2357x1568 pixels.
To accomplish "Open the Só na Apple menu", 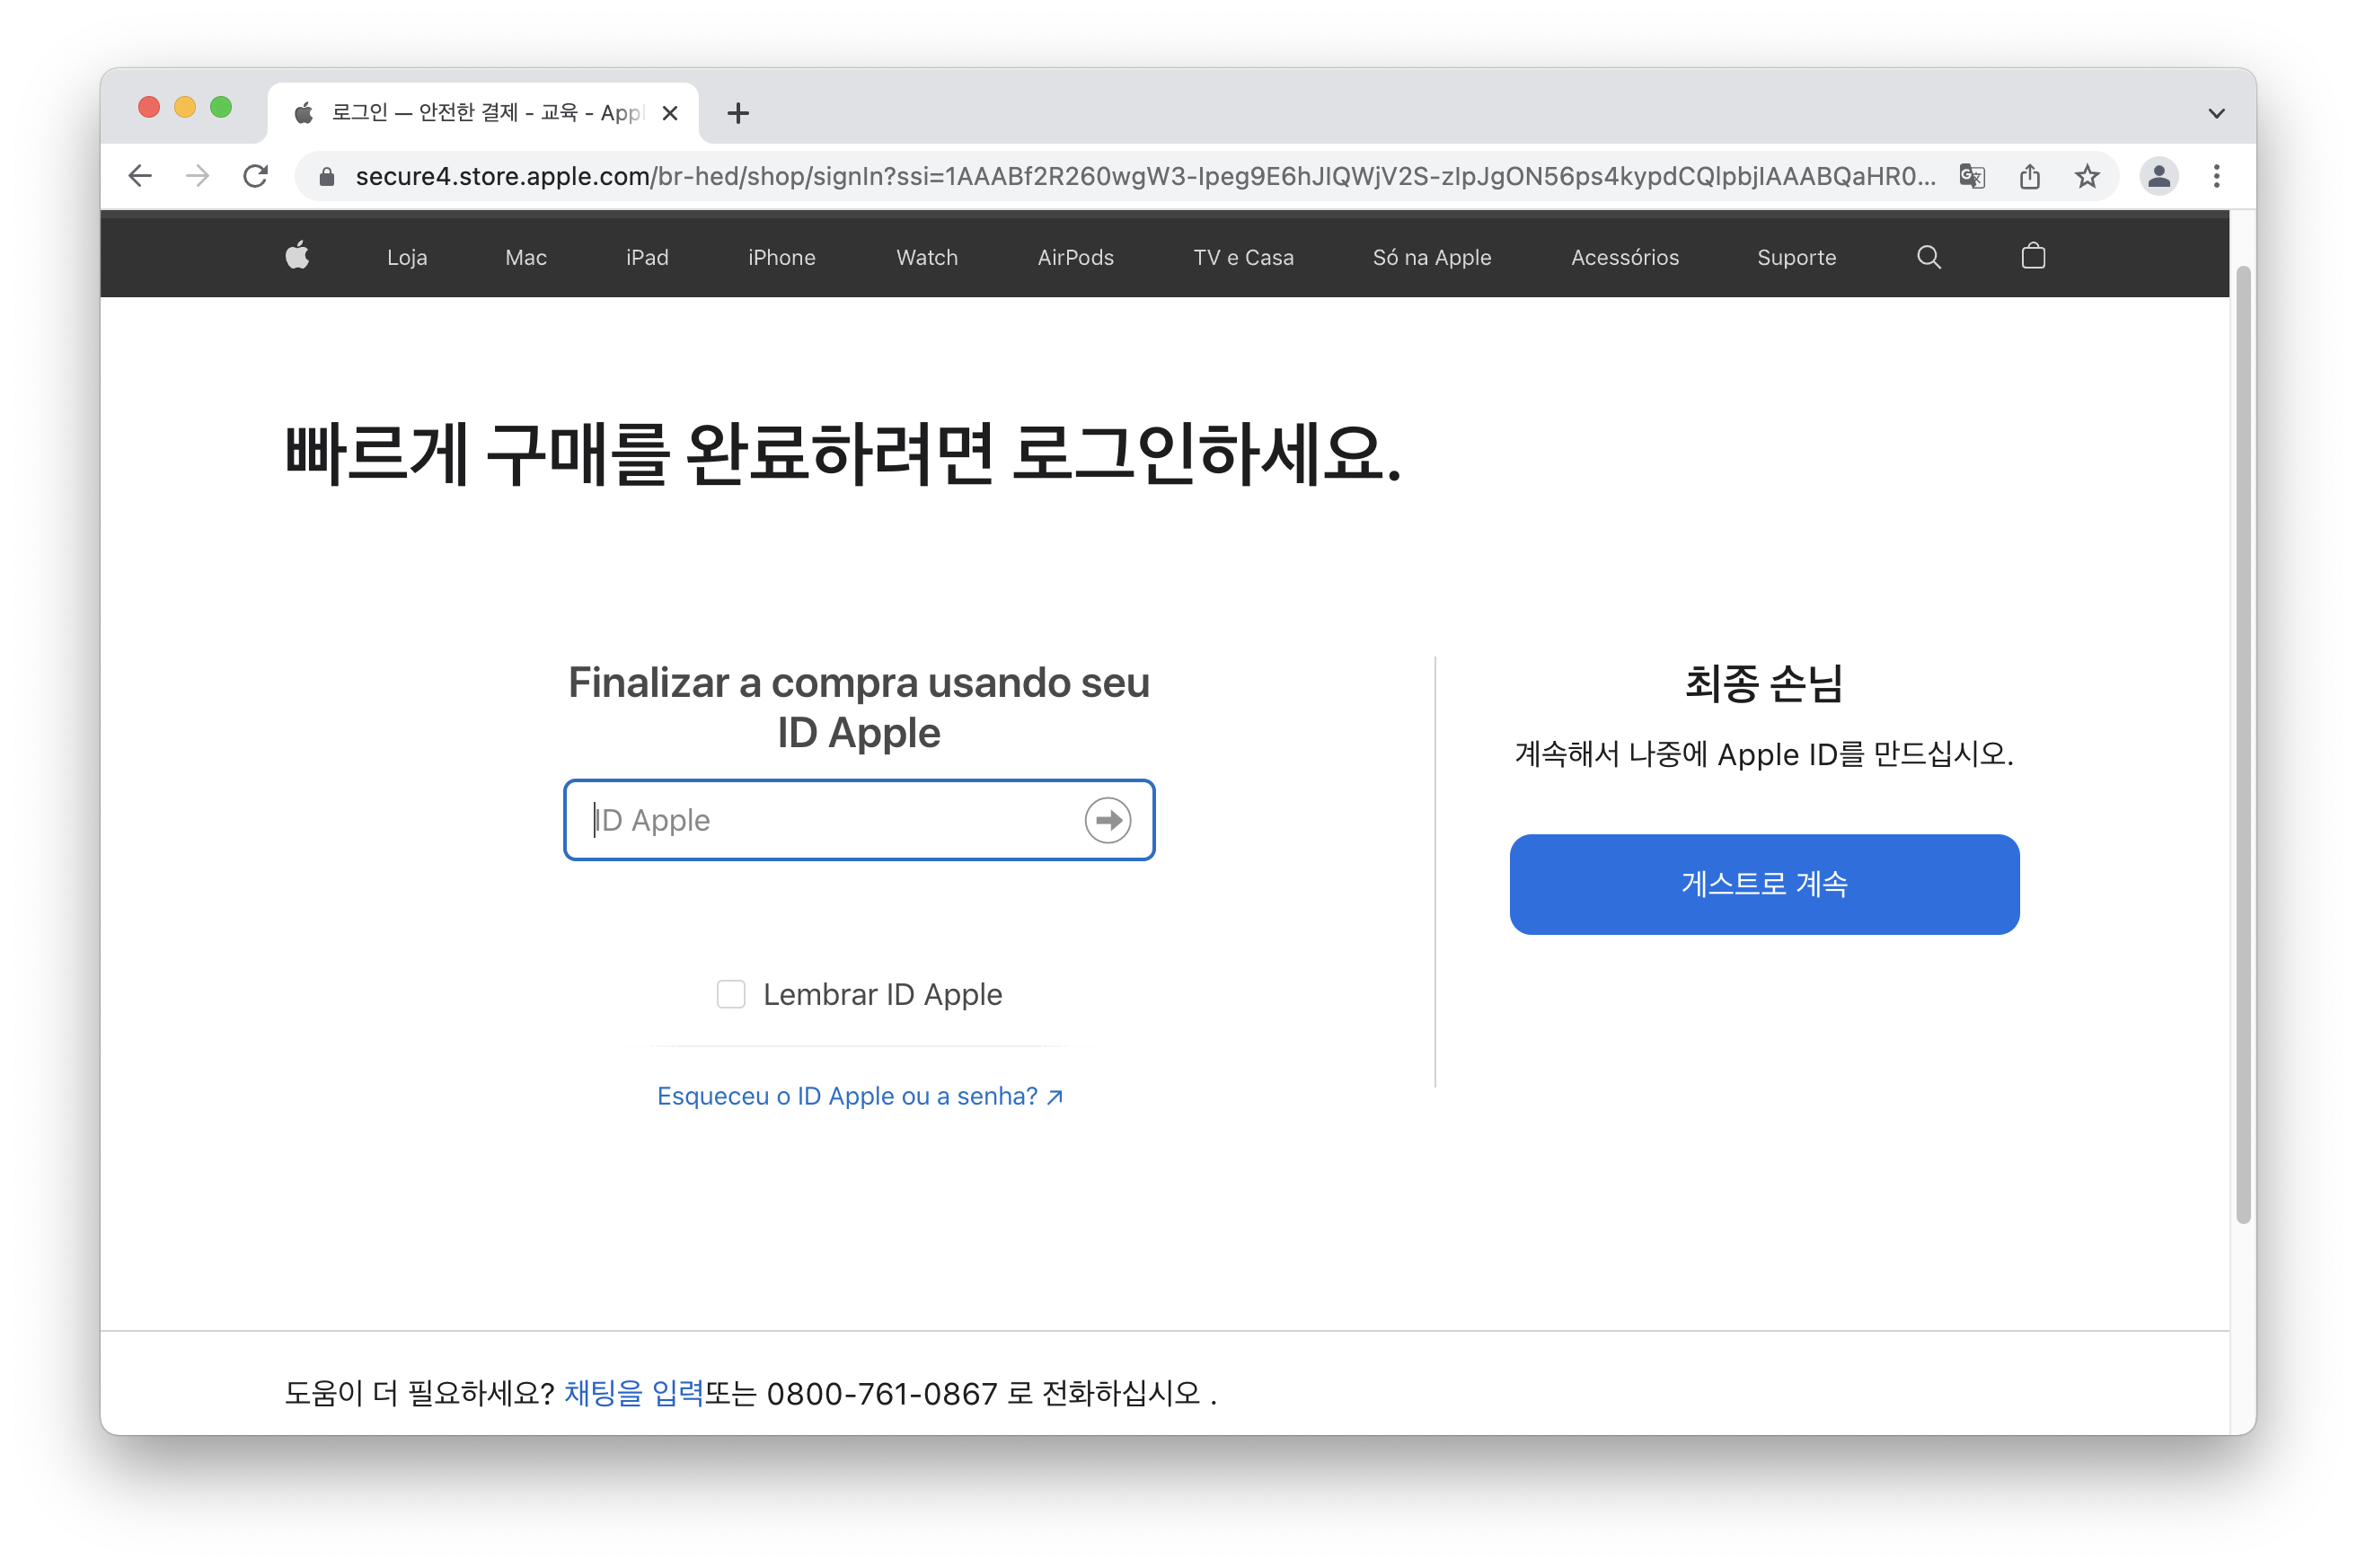I will (x=1431, y=257).
